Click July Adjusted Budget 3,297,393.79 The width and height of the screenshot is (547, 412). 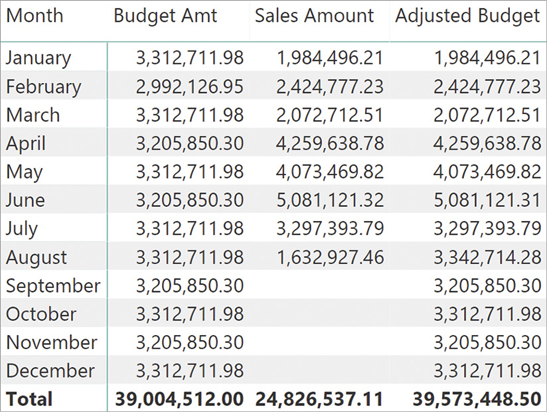(x=487, y=229)
